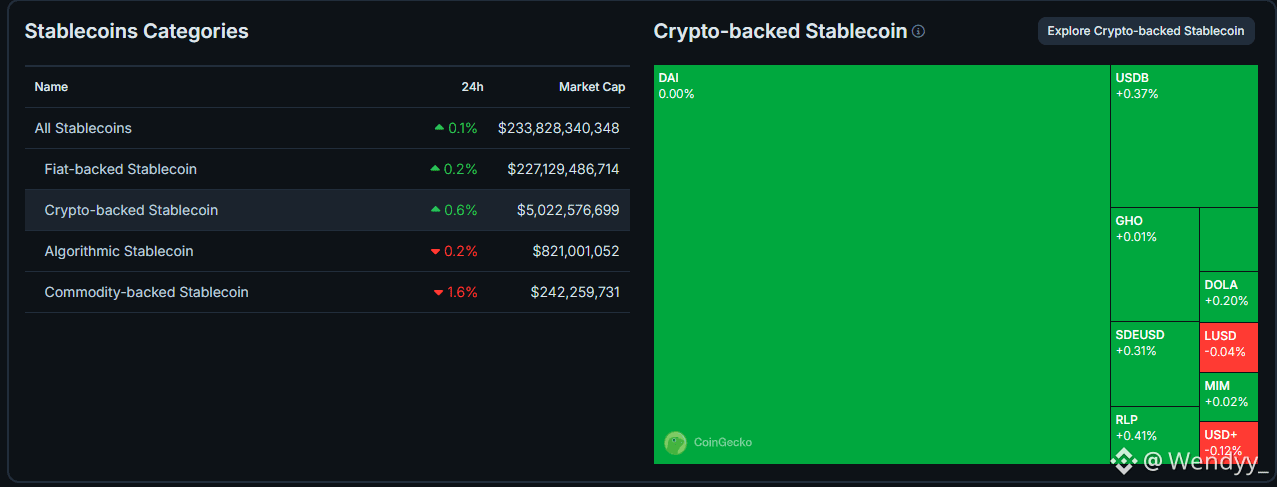The width and height of the screenshot is (1277, 487).
Task: Sort by the 24h column header
Action: [472, 87]
